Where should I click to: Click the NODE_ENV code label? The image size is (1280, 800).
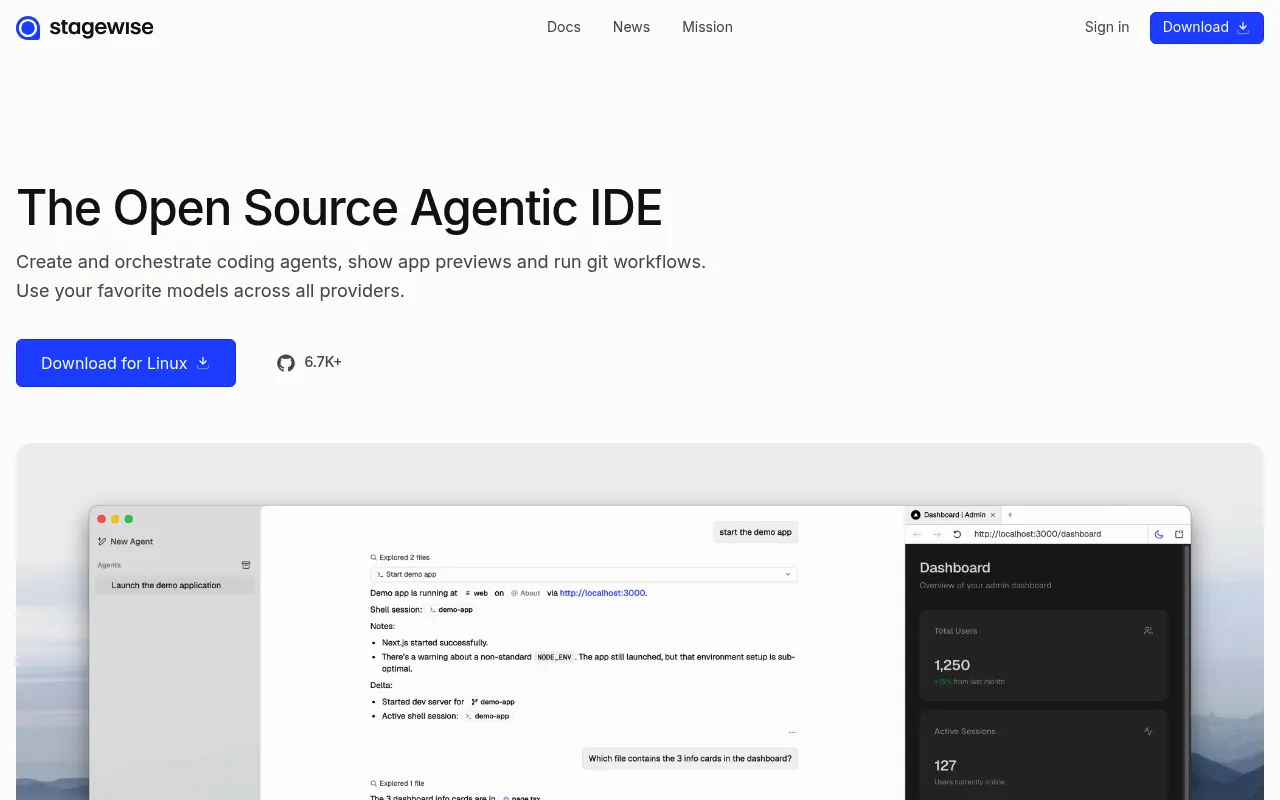pyautogui.click(x=554, y=657)
